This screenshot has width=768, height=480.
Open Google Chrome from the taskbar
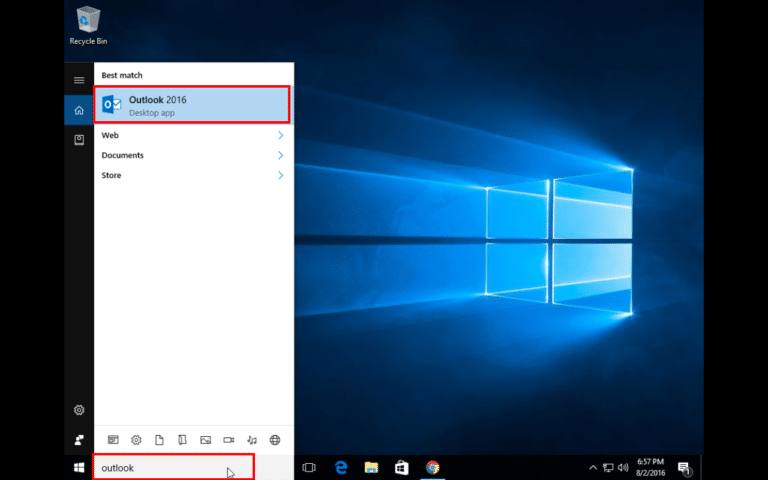point(432,468)
